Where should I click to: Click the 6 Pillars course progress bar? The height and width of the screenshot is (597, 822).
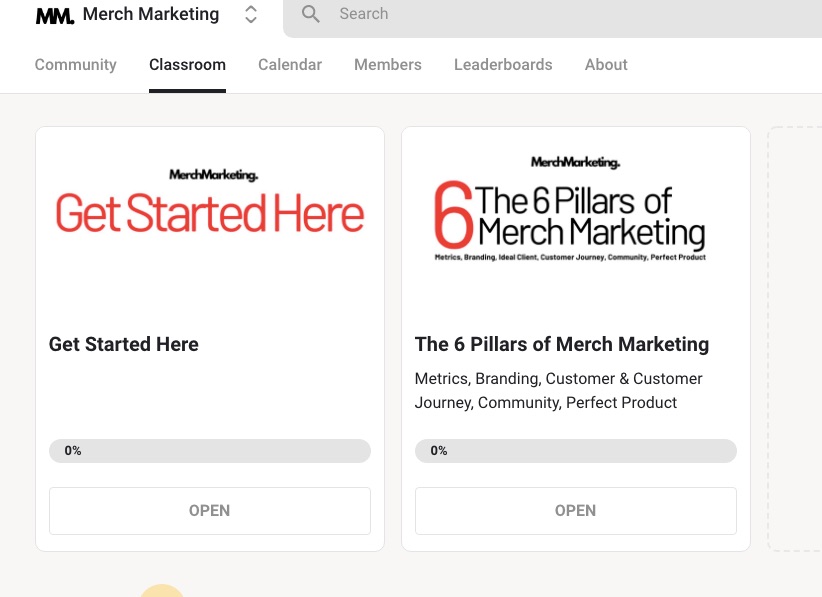point(575,451)
